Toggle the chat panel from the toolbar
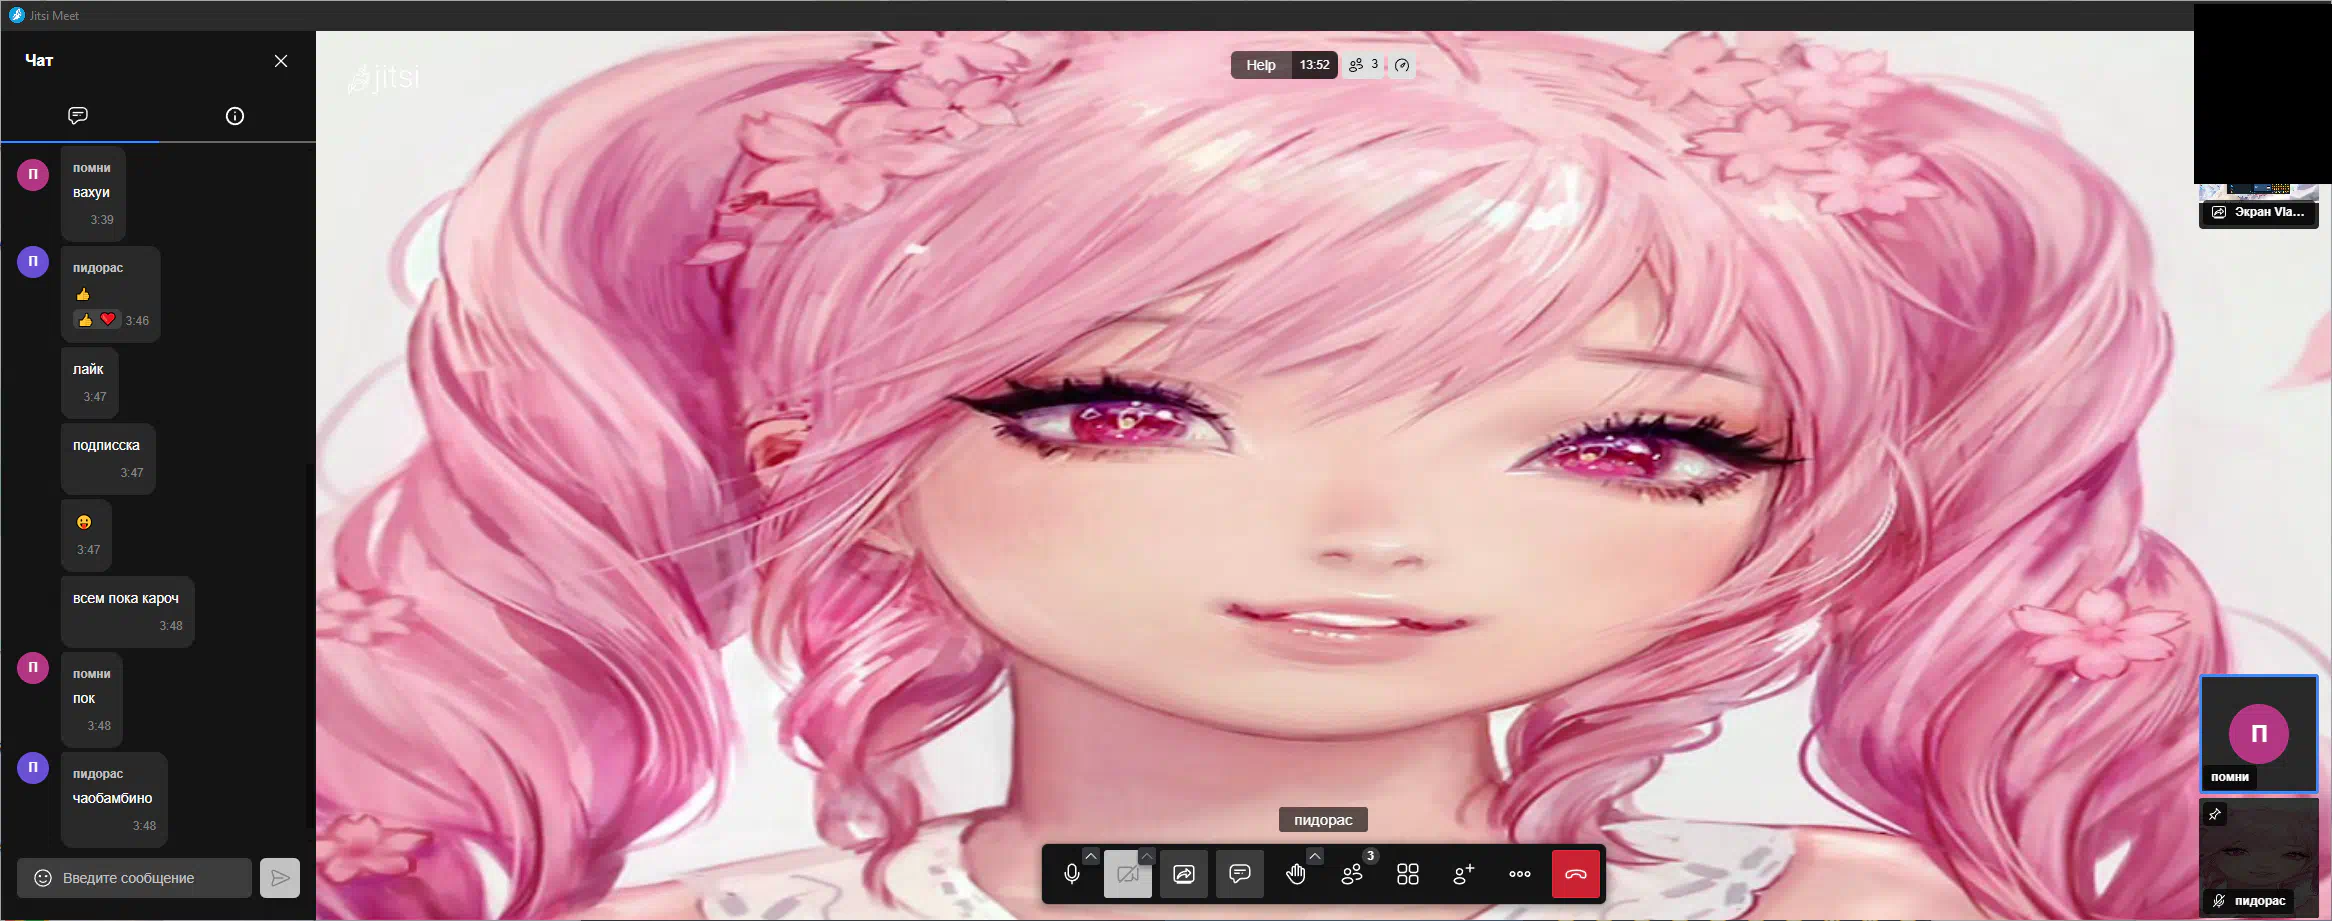 [x=1239, y=874]
